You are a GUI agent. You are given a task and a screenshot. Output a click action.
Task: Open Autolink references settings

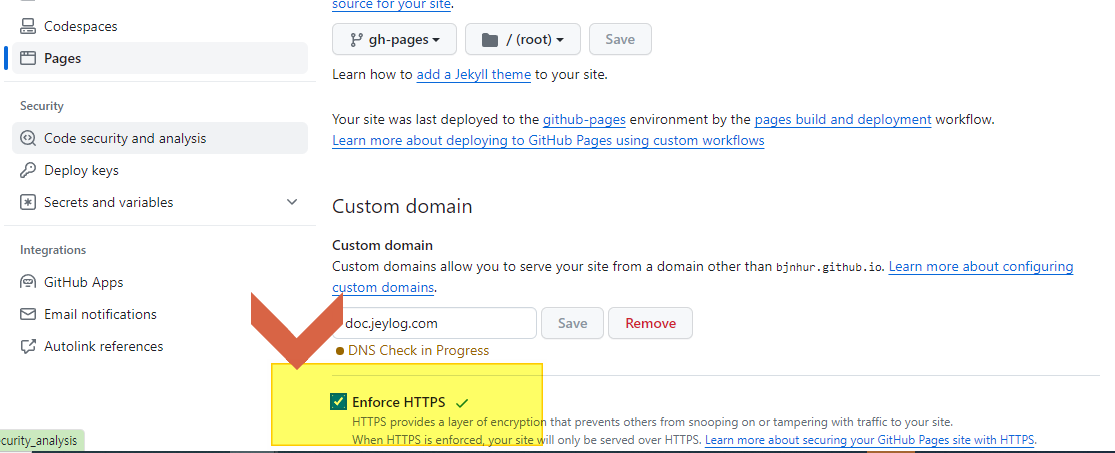click(x=160, y=346)
